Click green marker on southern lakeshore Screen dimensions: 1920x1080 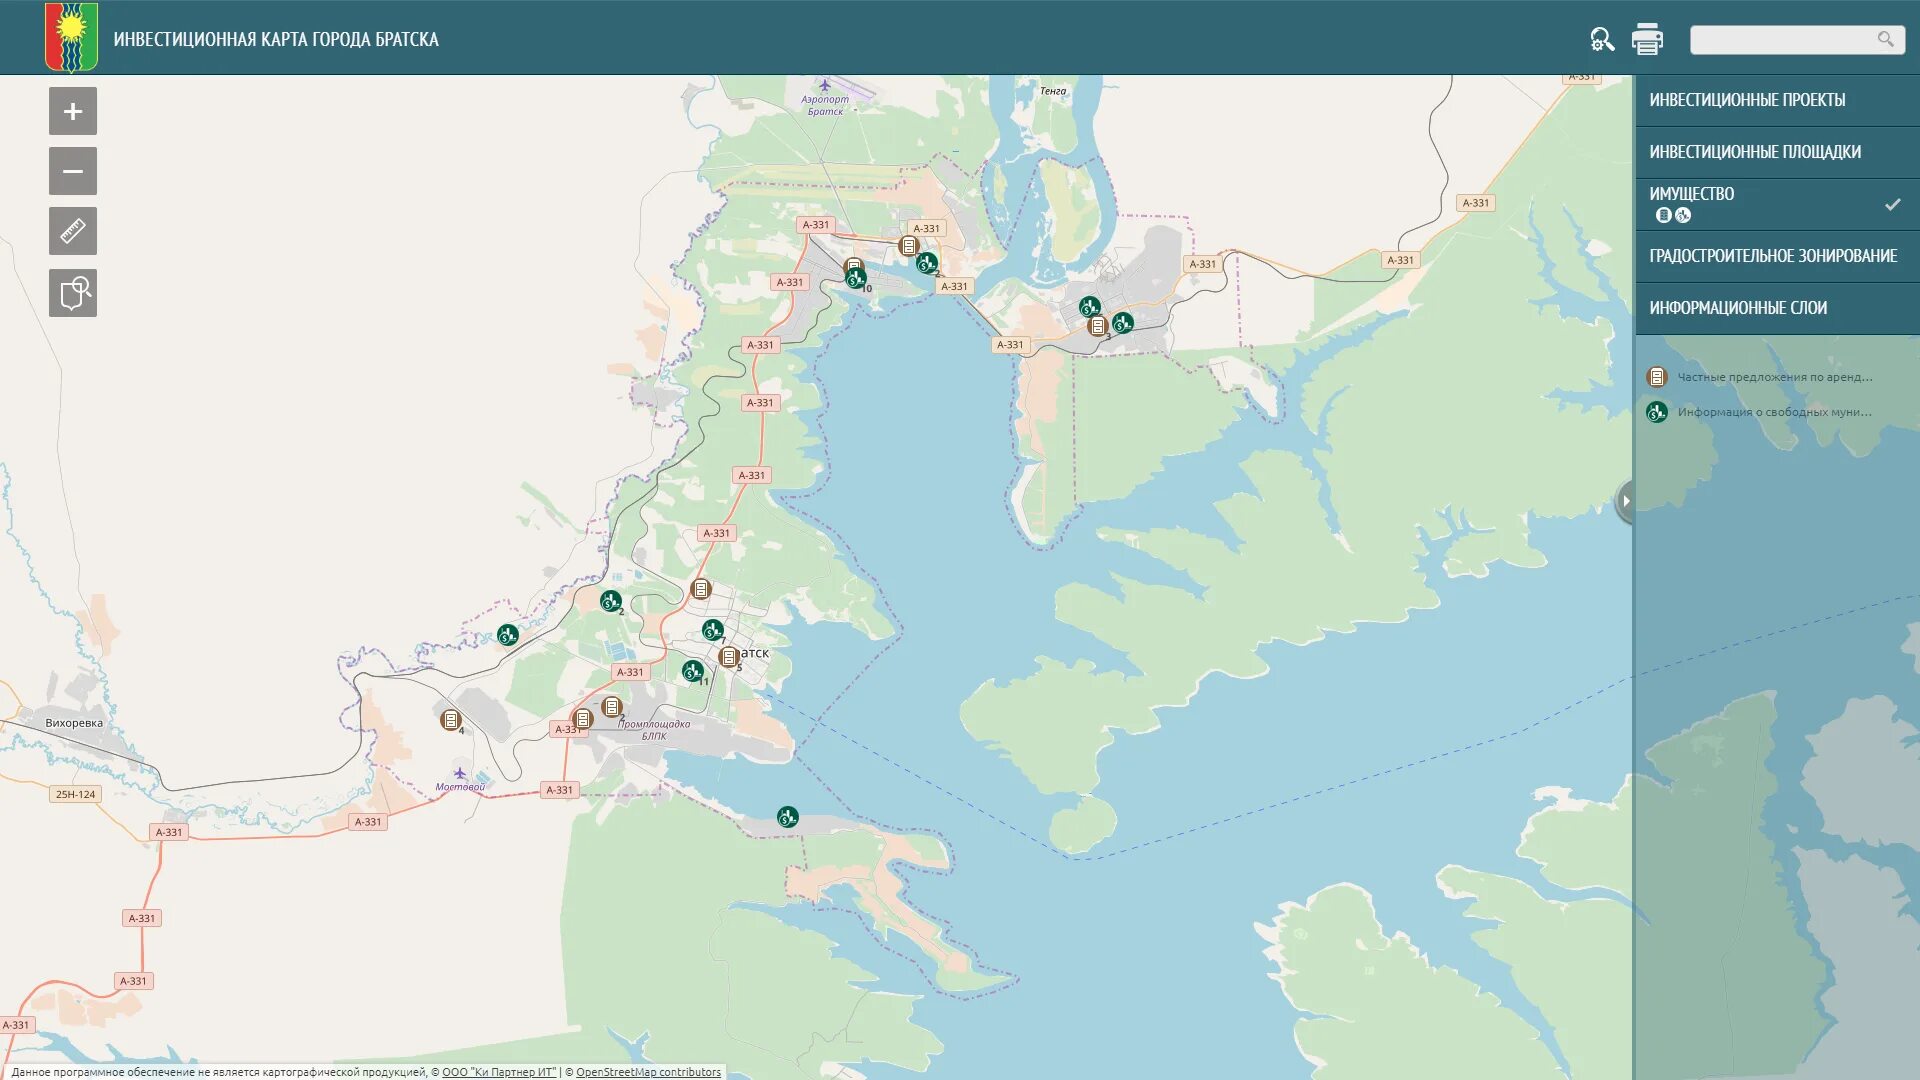[x=787, y=817]
